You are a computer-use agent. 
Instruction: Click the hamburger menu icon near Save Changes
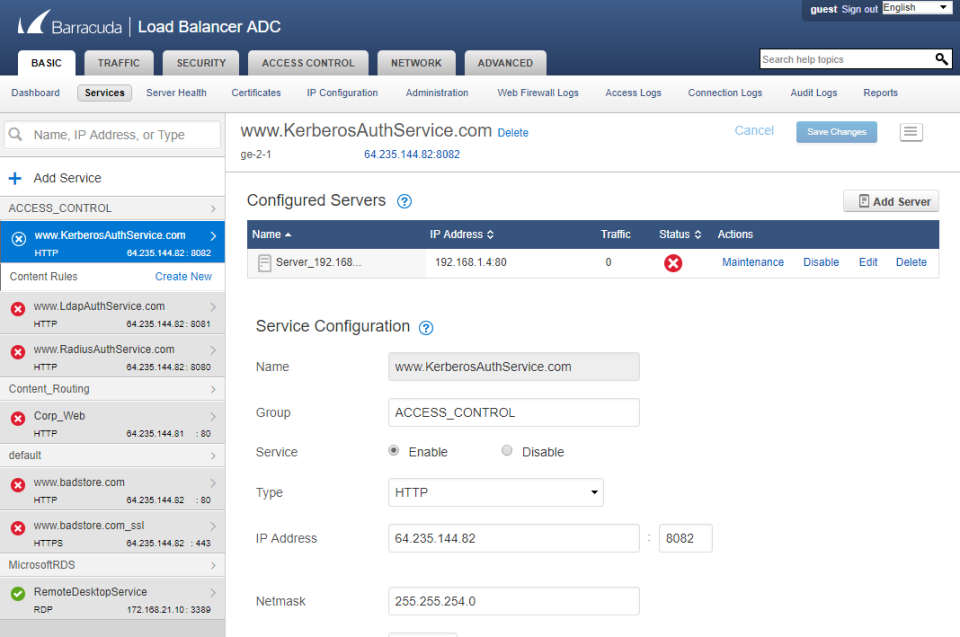click(x=910, y=131)
